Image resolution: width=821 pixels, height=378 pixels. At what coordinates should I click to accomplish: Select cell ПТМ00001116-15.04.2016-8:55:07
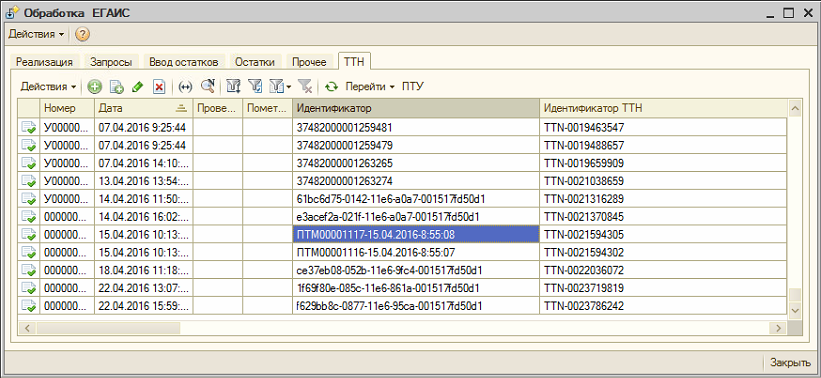click(x=416, y=253)
